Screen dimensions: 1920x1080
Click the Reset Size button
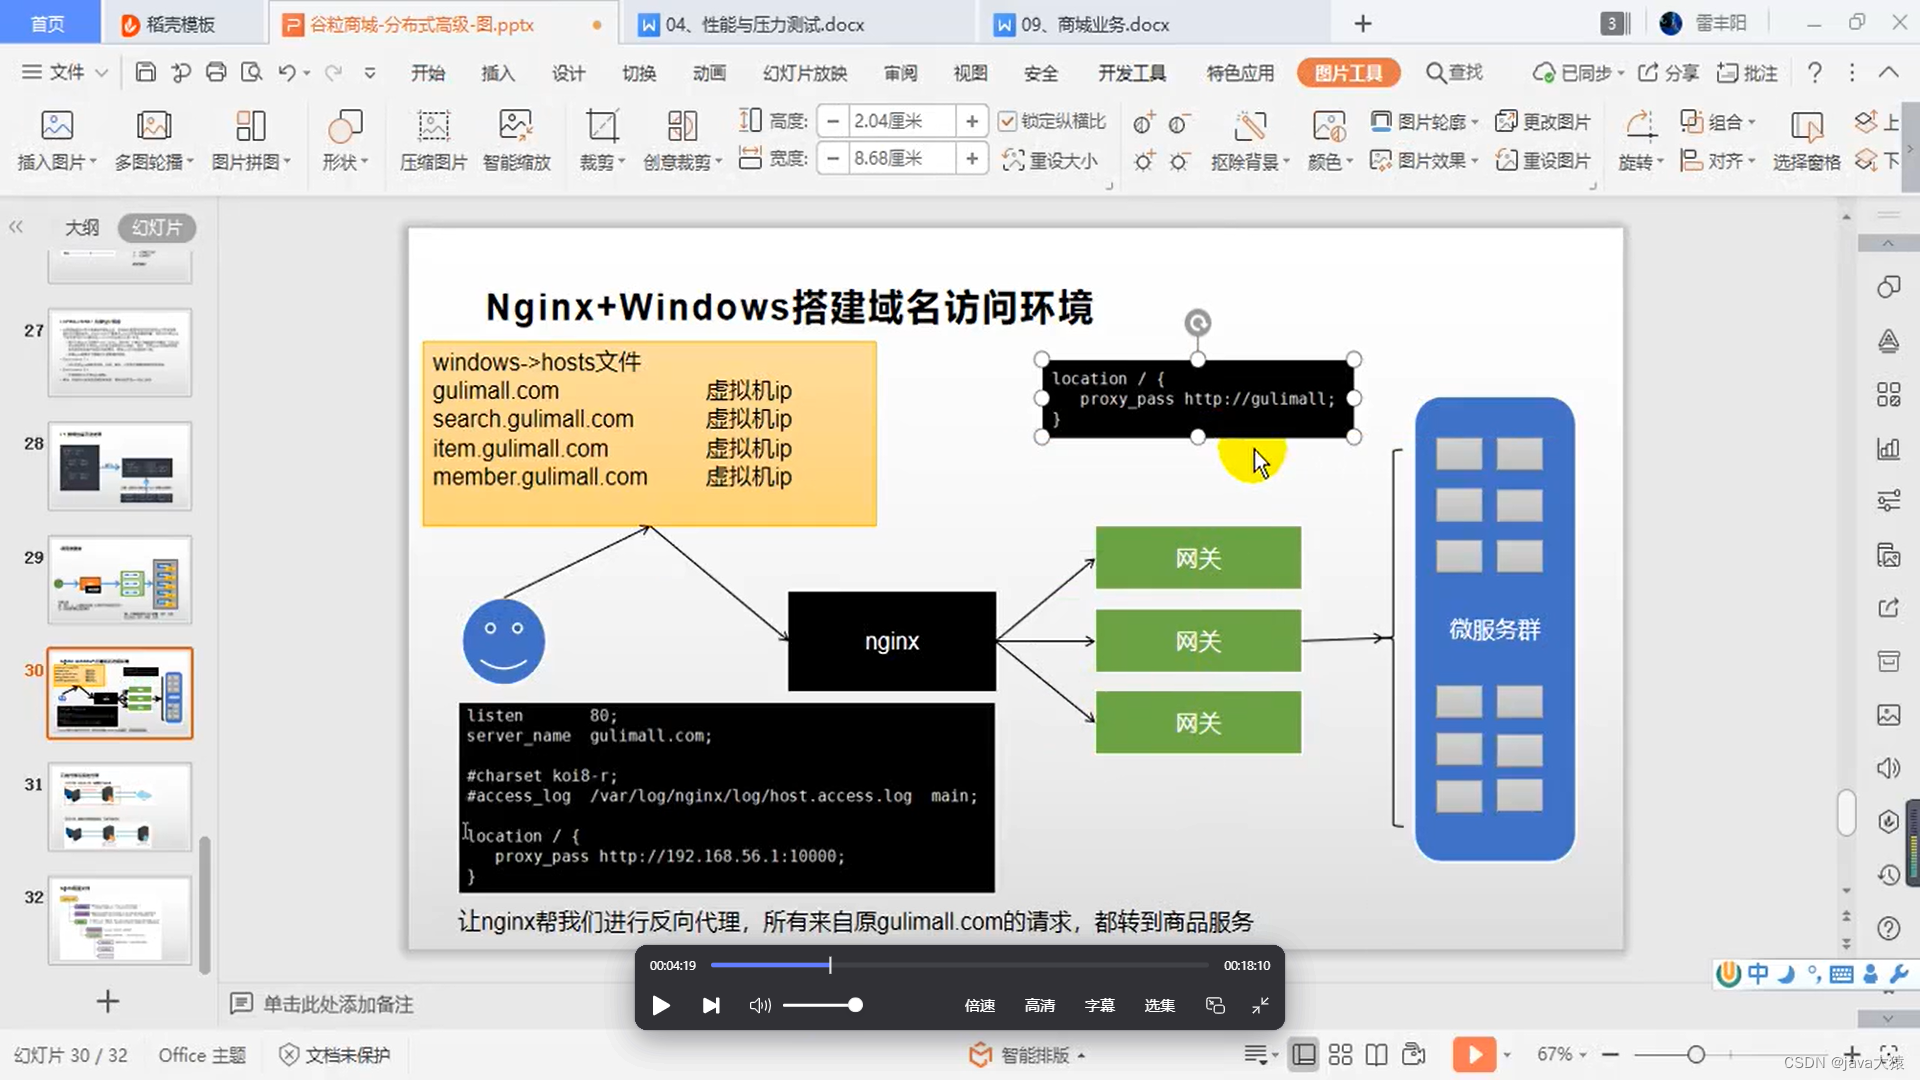coord(1050,160)
